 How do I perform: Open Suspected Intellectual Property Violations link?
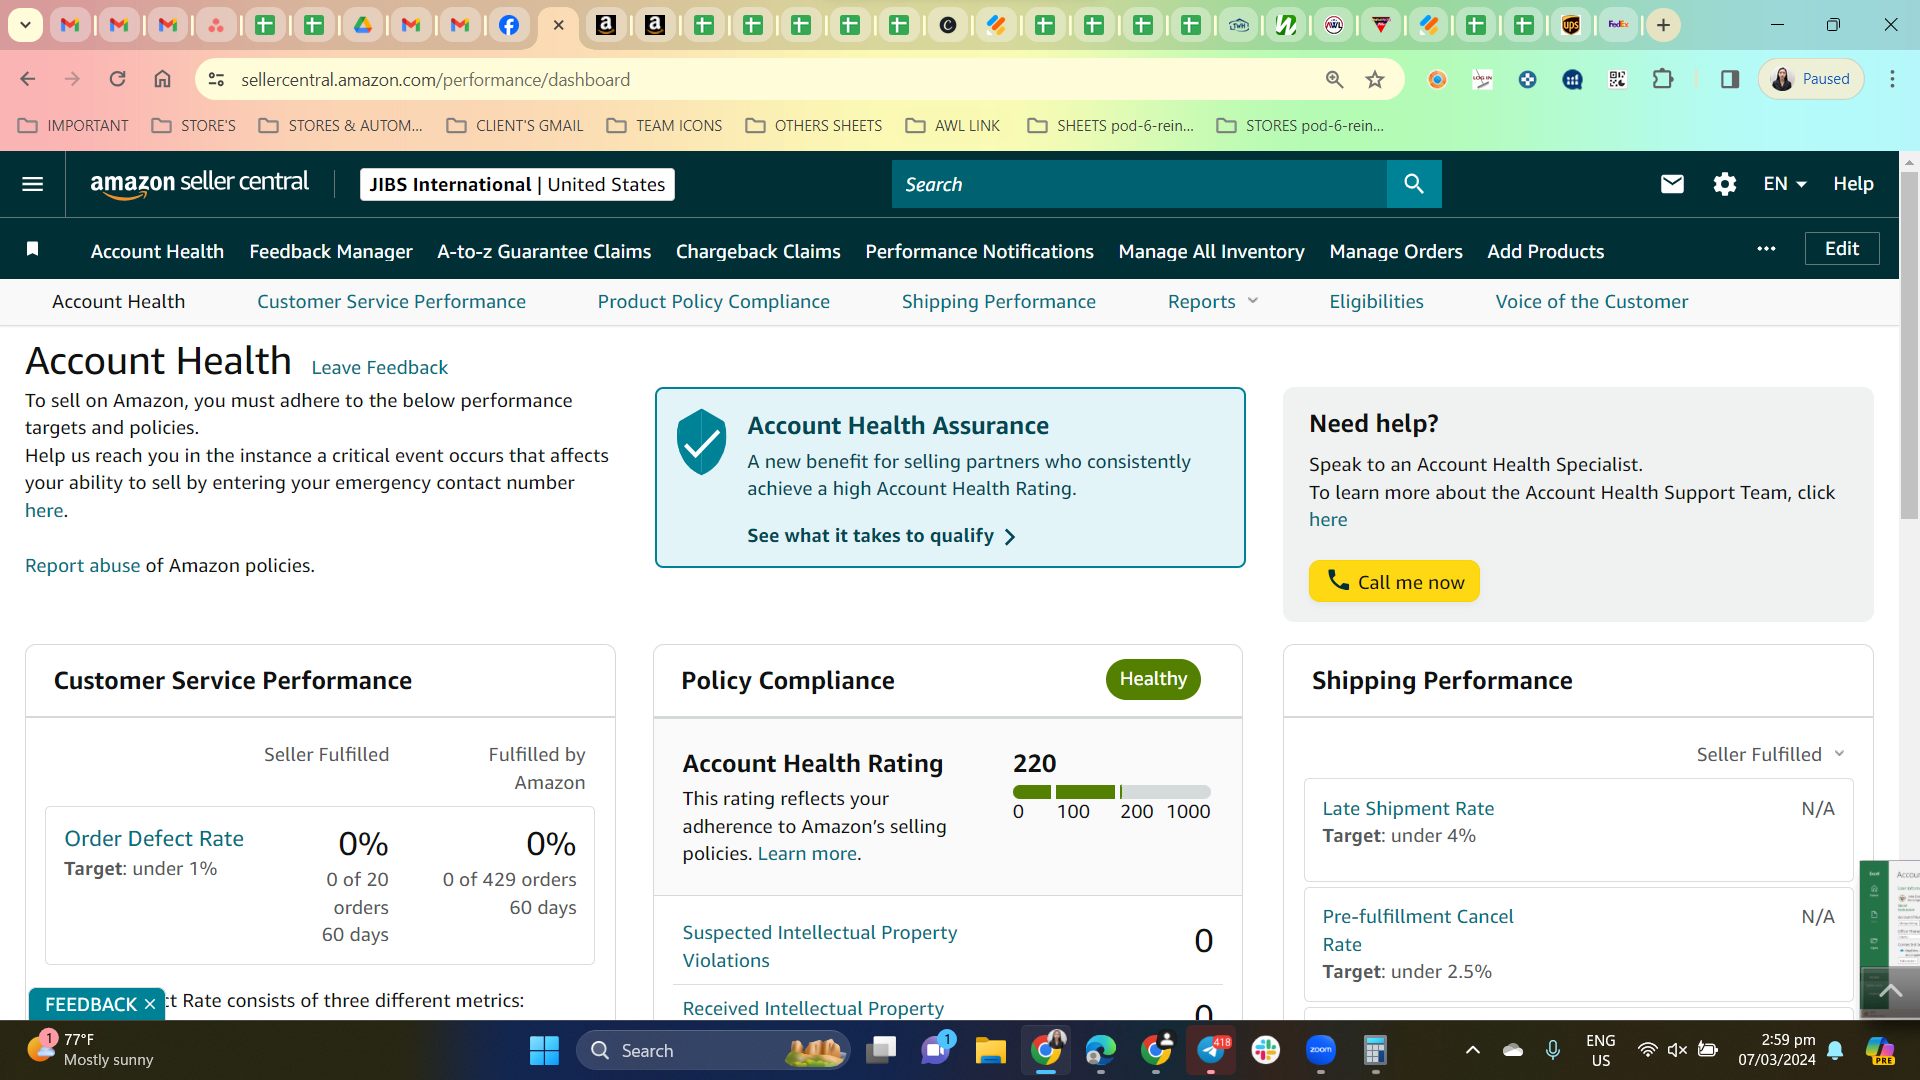(819, 946)
